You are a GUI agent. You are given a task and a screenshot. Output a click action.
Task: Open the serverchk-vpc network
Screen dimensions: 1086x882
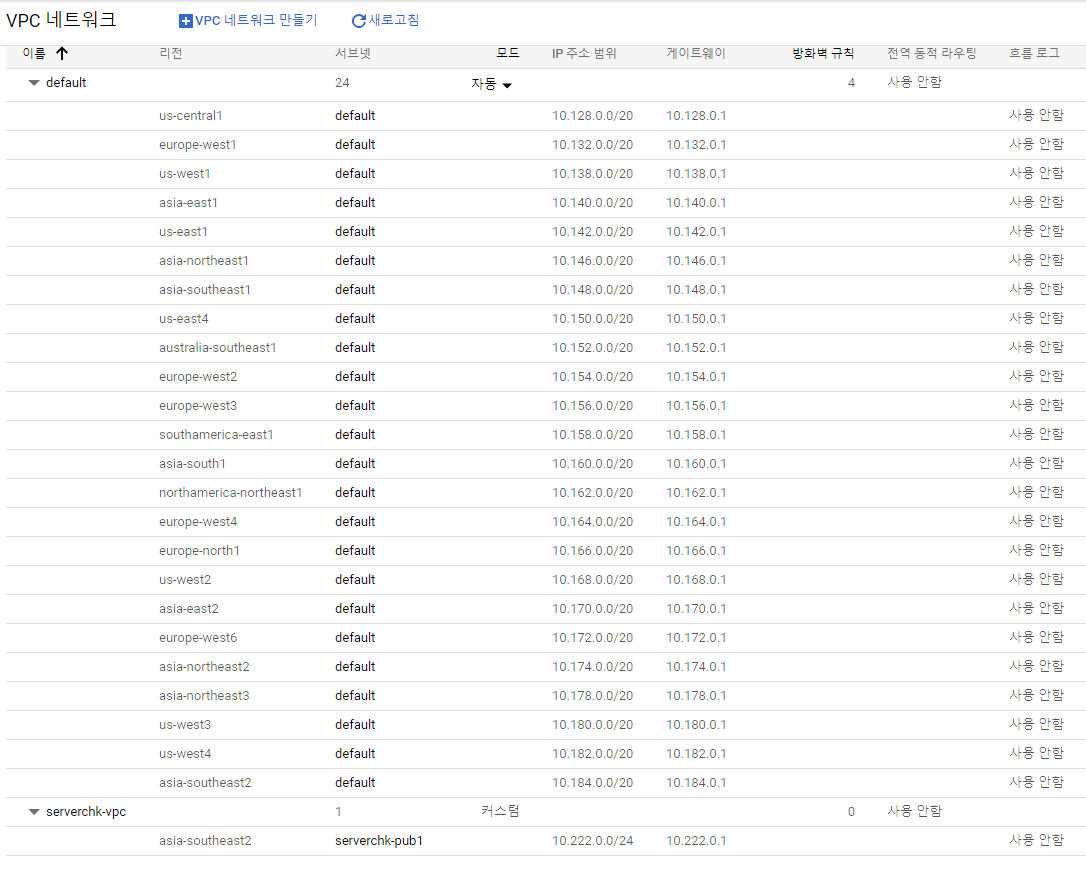[x=86, y=811]
